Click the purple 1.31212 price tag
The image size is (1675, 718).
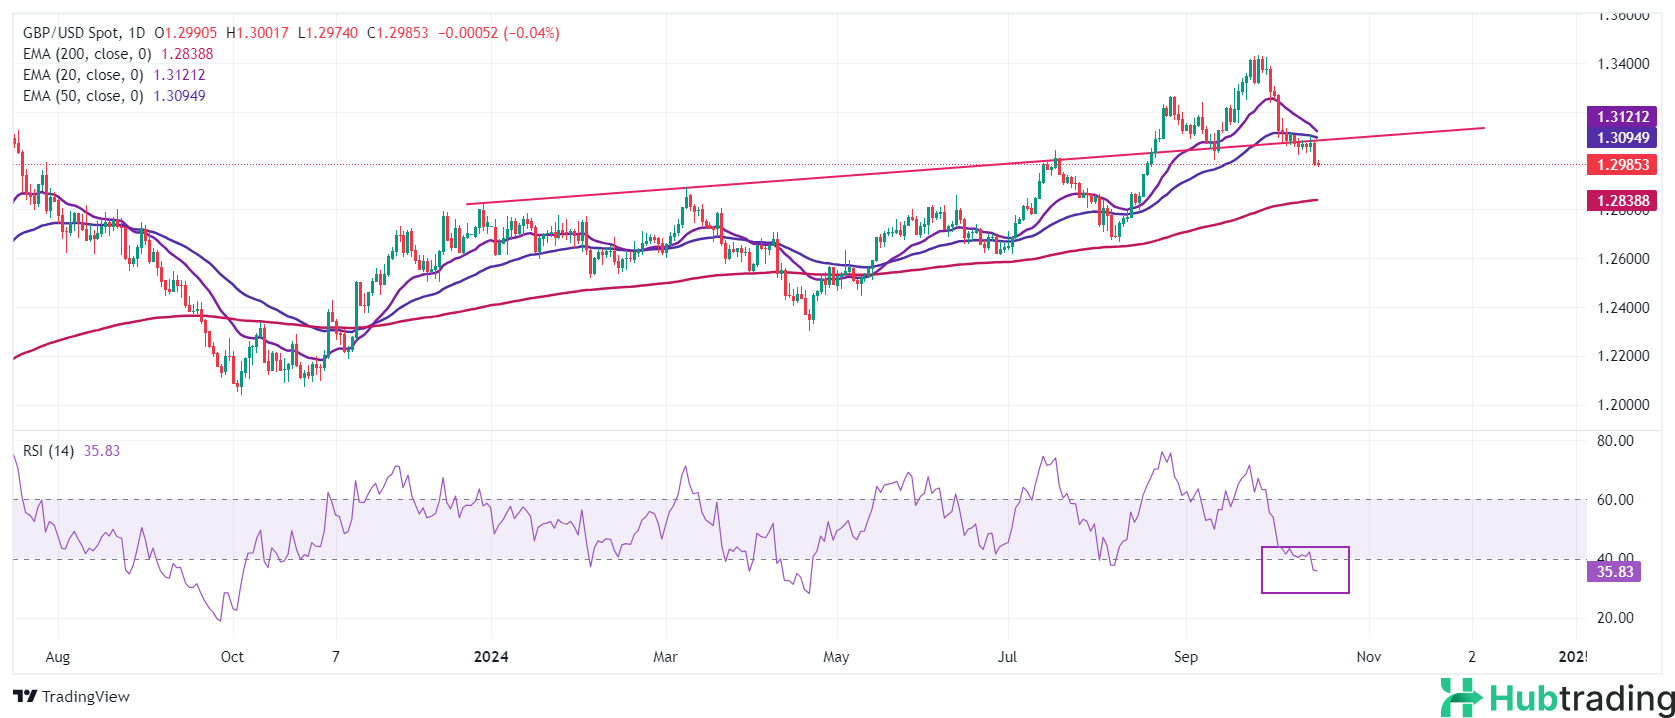(1622, 117)
